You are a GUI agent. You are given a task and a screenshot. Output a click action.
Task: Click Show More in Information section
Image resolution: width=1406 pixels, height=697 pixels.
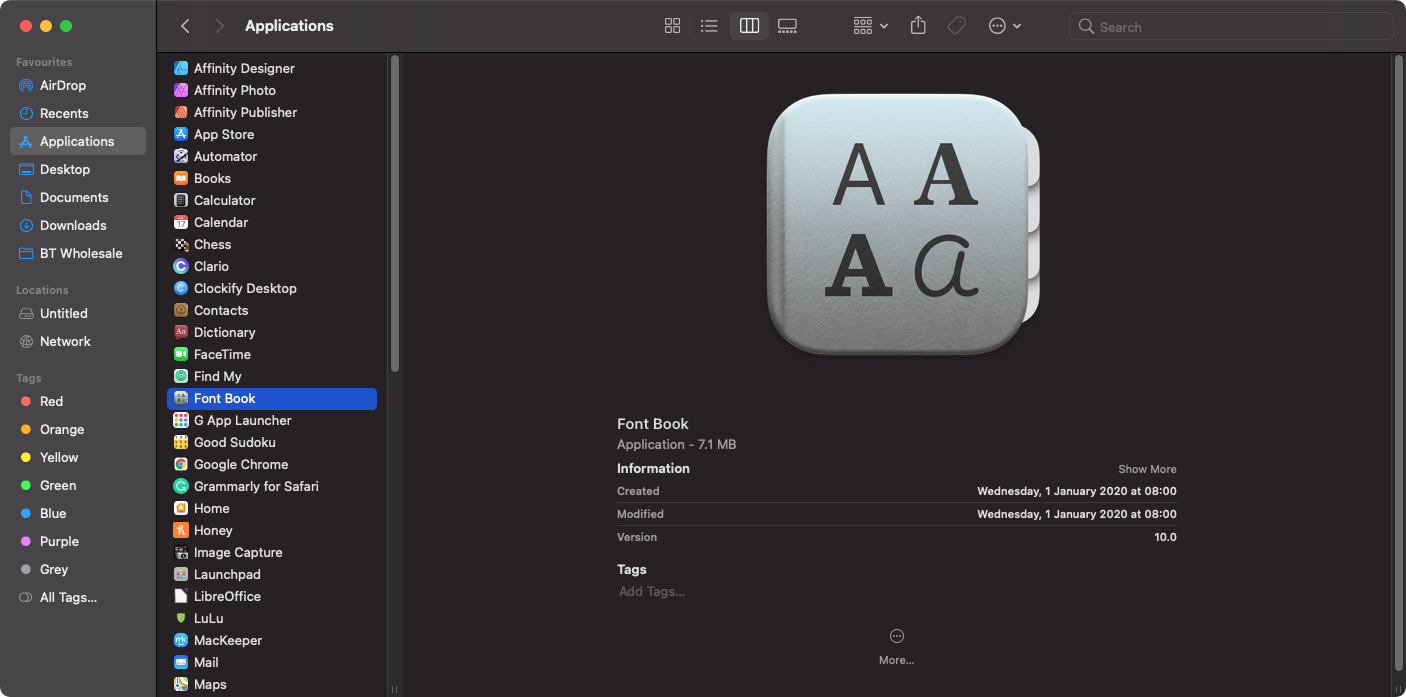coord(1147,469)
